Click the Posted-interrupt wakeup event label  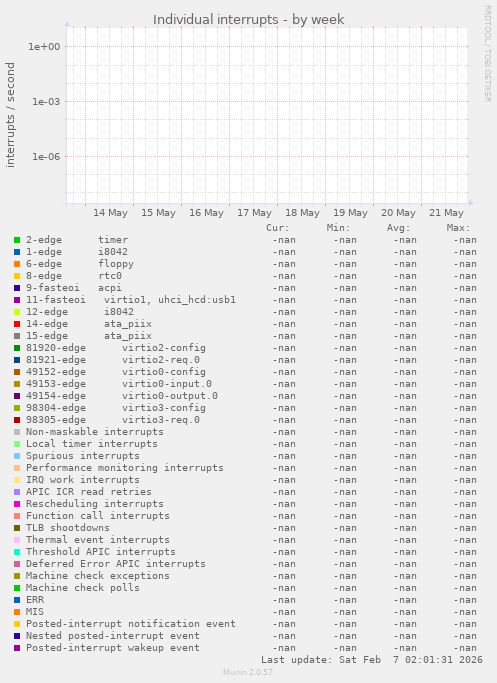113,648
